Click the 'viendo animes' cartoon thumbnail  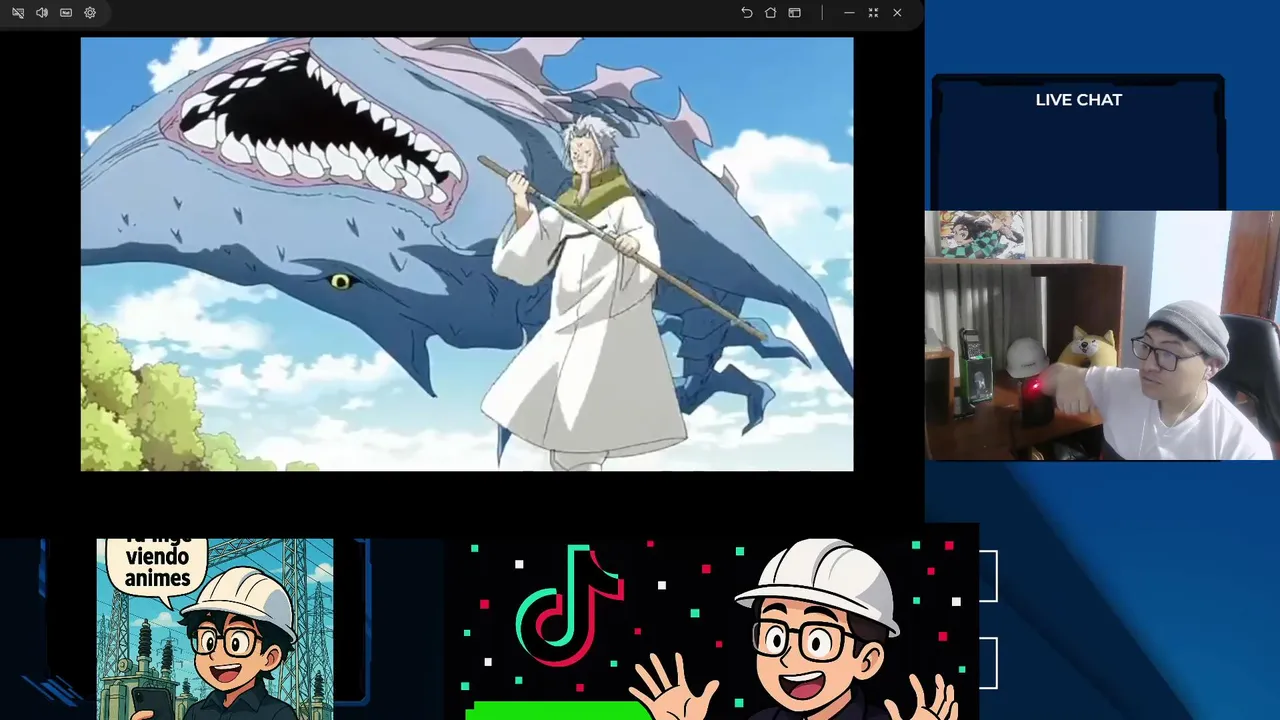pyautogui.click(x=215, y=629)
